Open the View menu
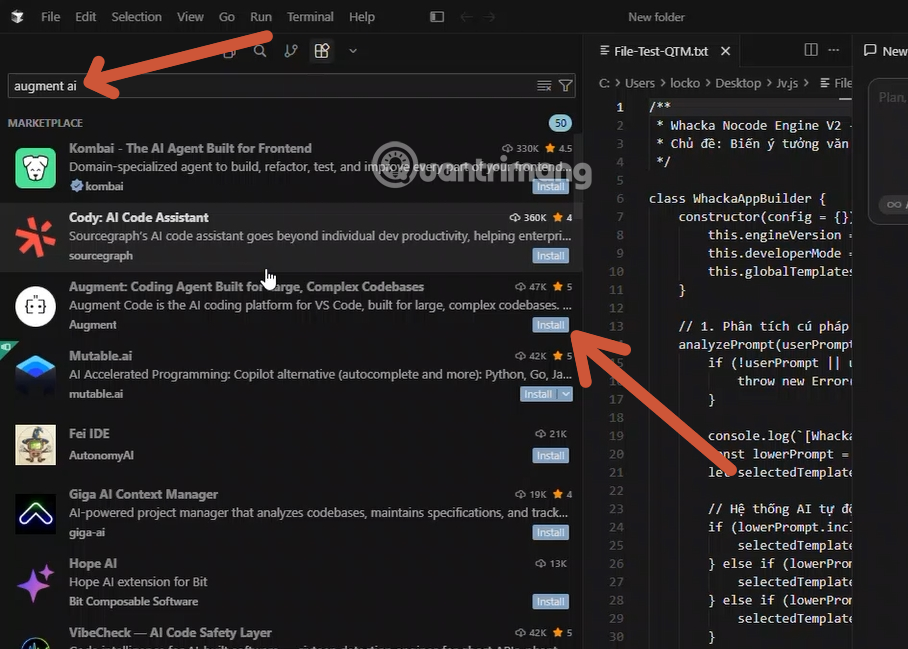Screen dimensions: 908x649 pyautogui.click(x=190, y=17)
